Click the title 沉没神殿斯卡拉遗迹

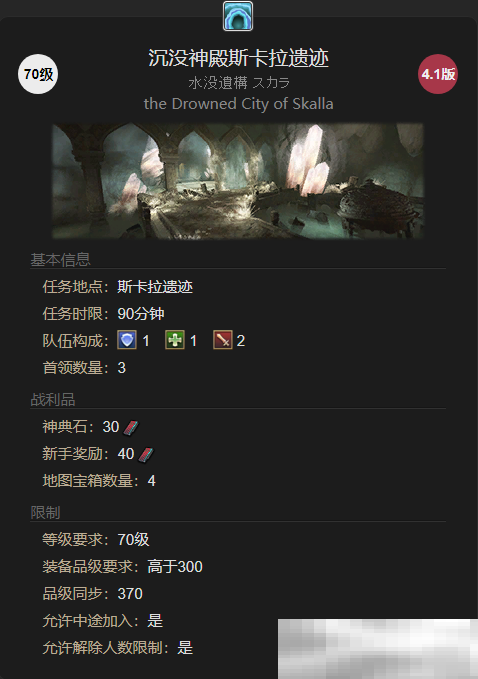point(239,58)
